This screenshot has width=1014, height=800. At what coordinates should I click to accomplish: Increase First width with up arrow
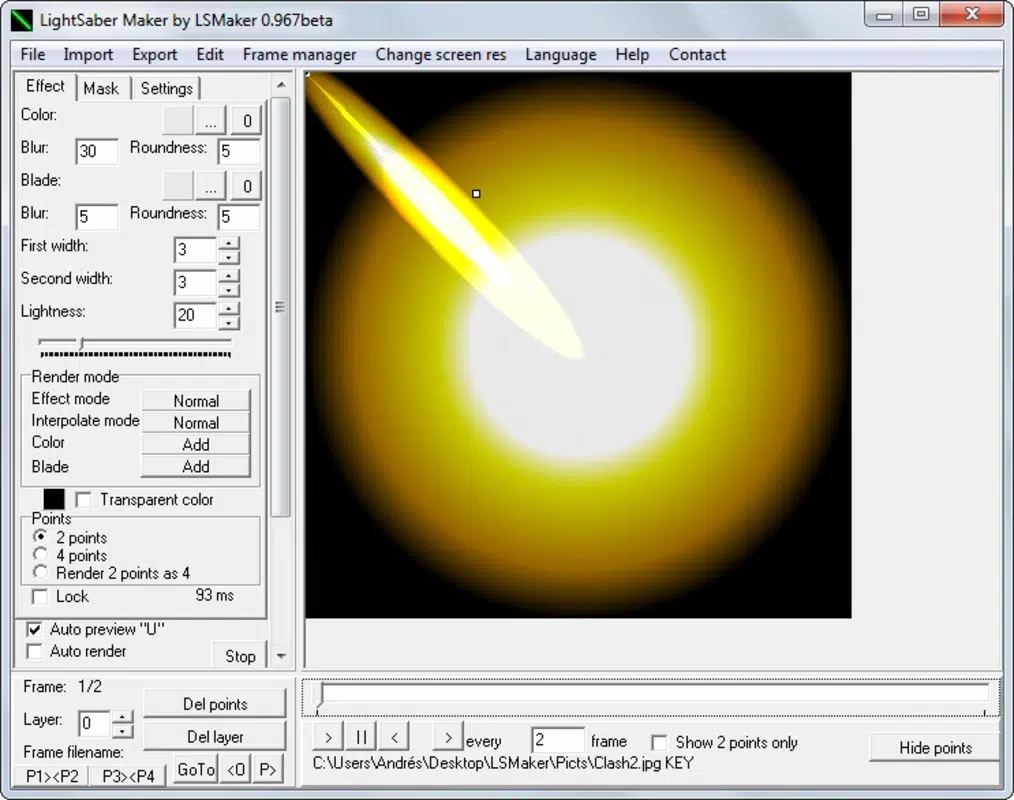(229, 243)
